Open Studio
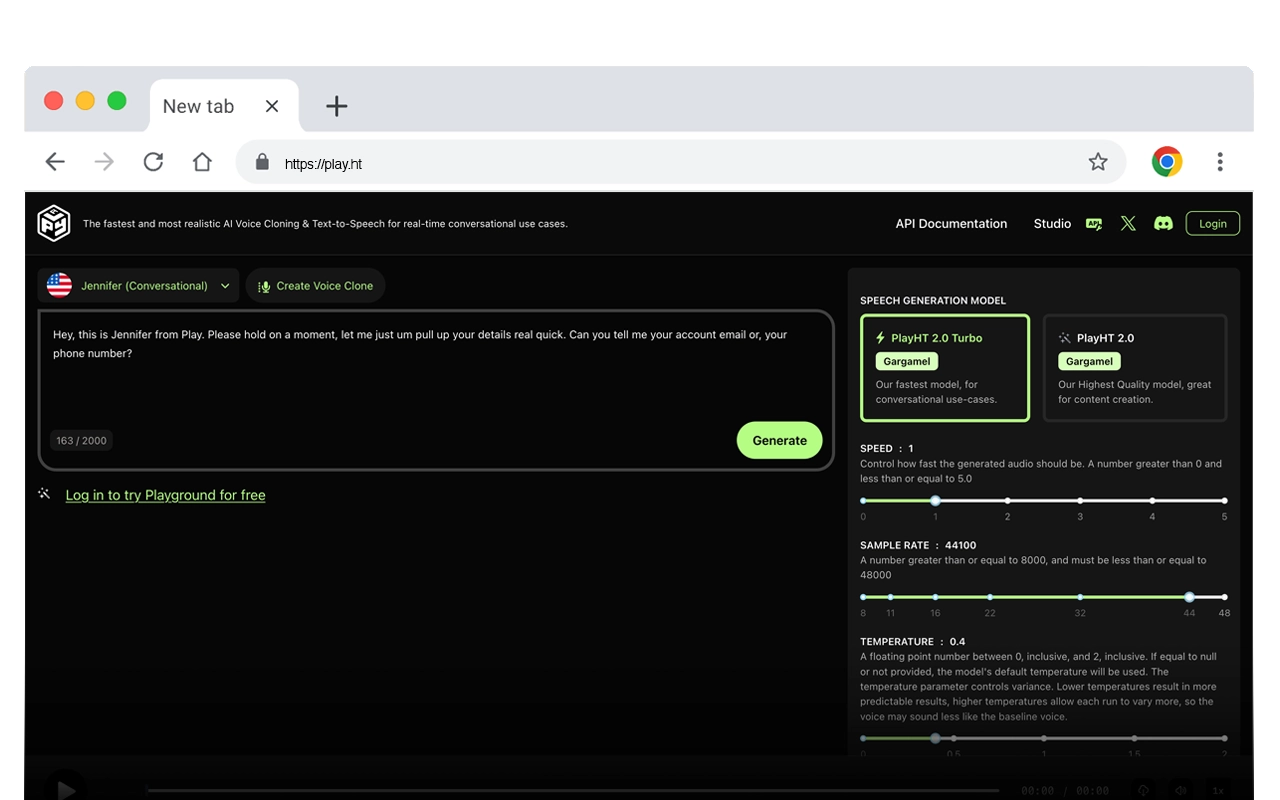The image size is (1280, 800). pos(1052,224)
